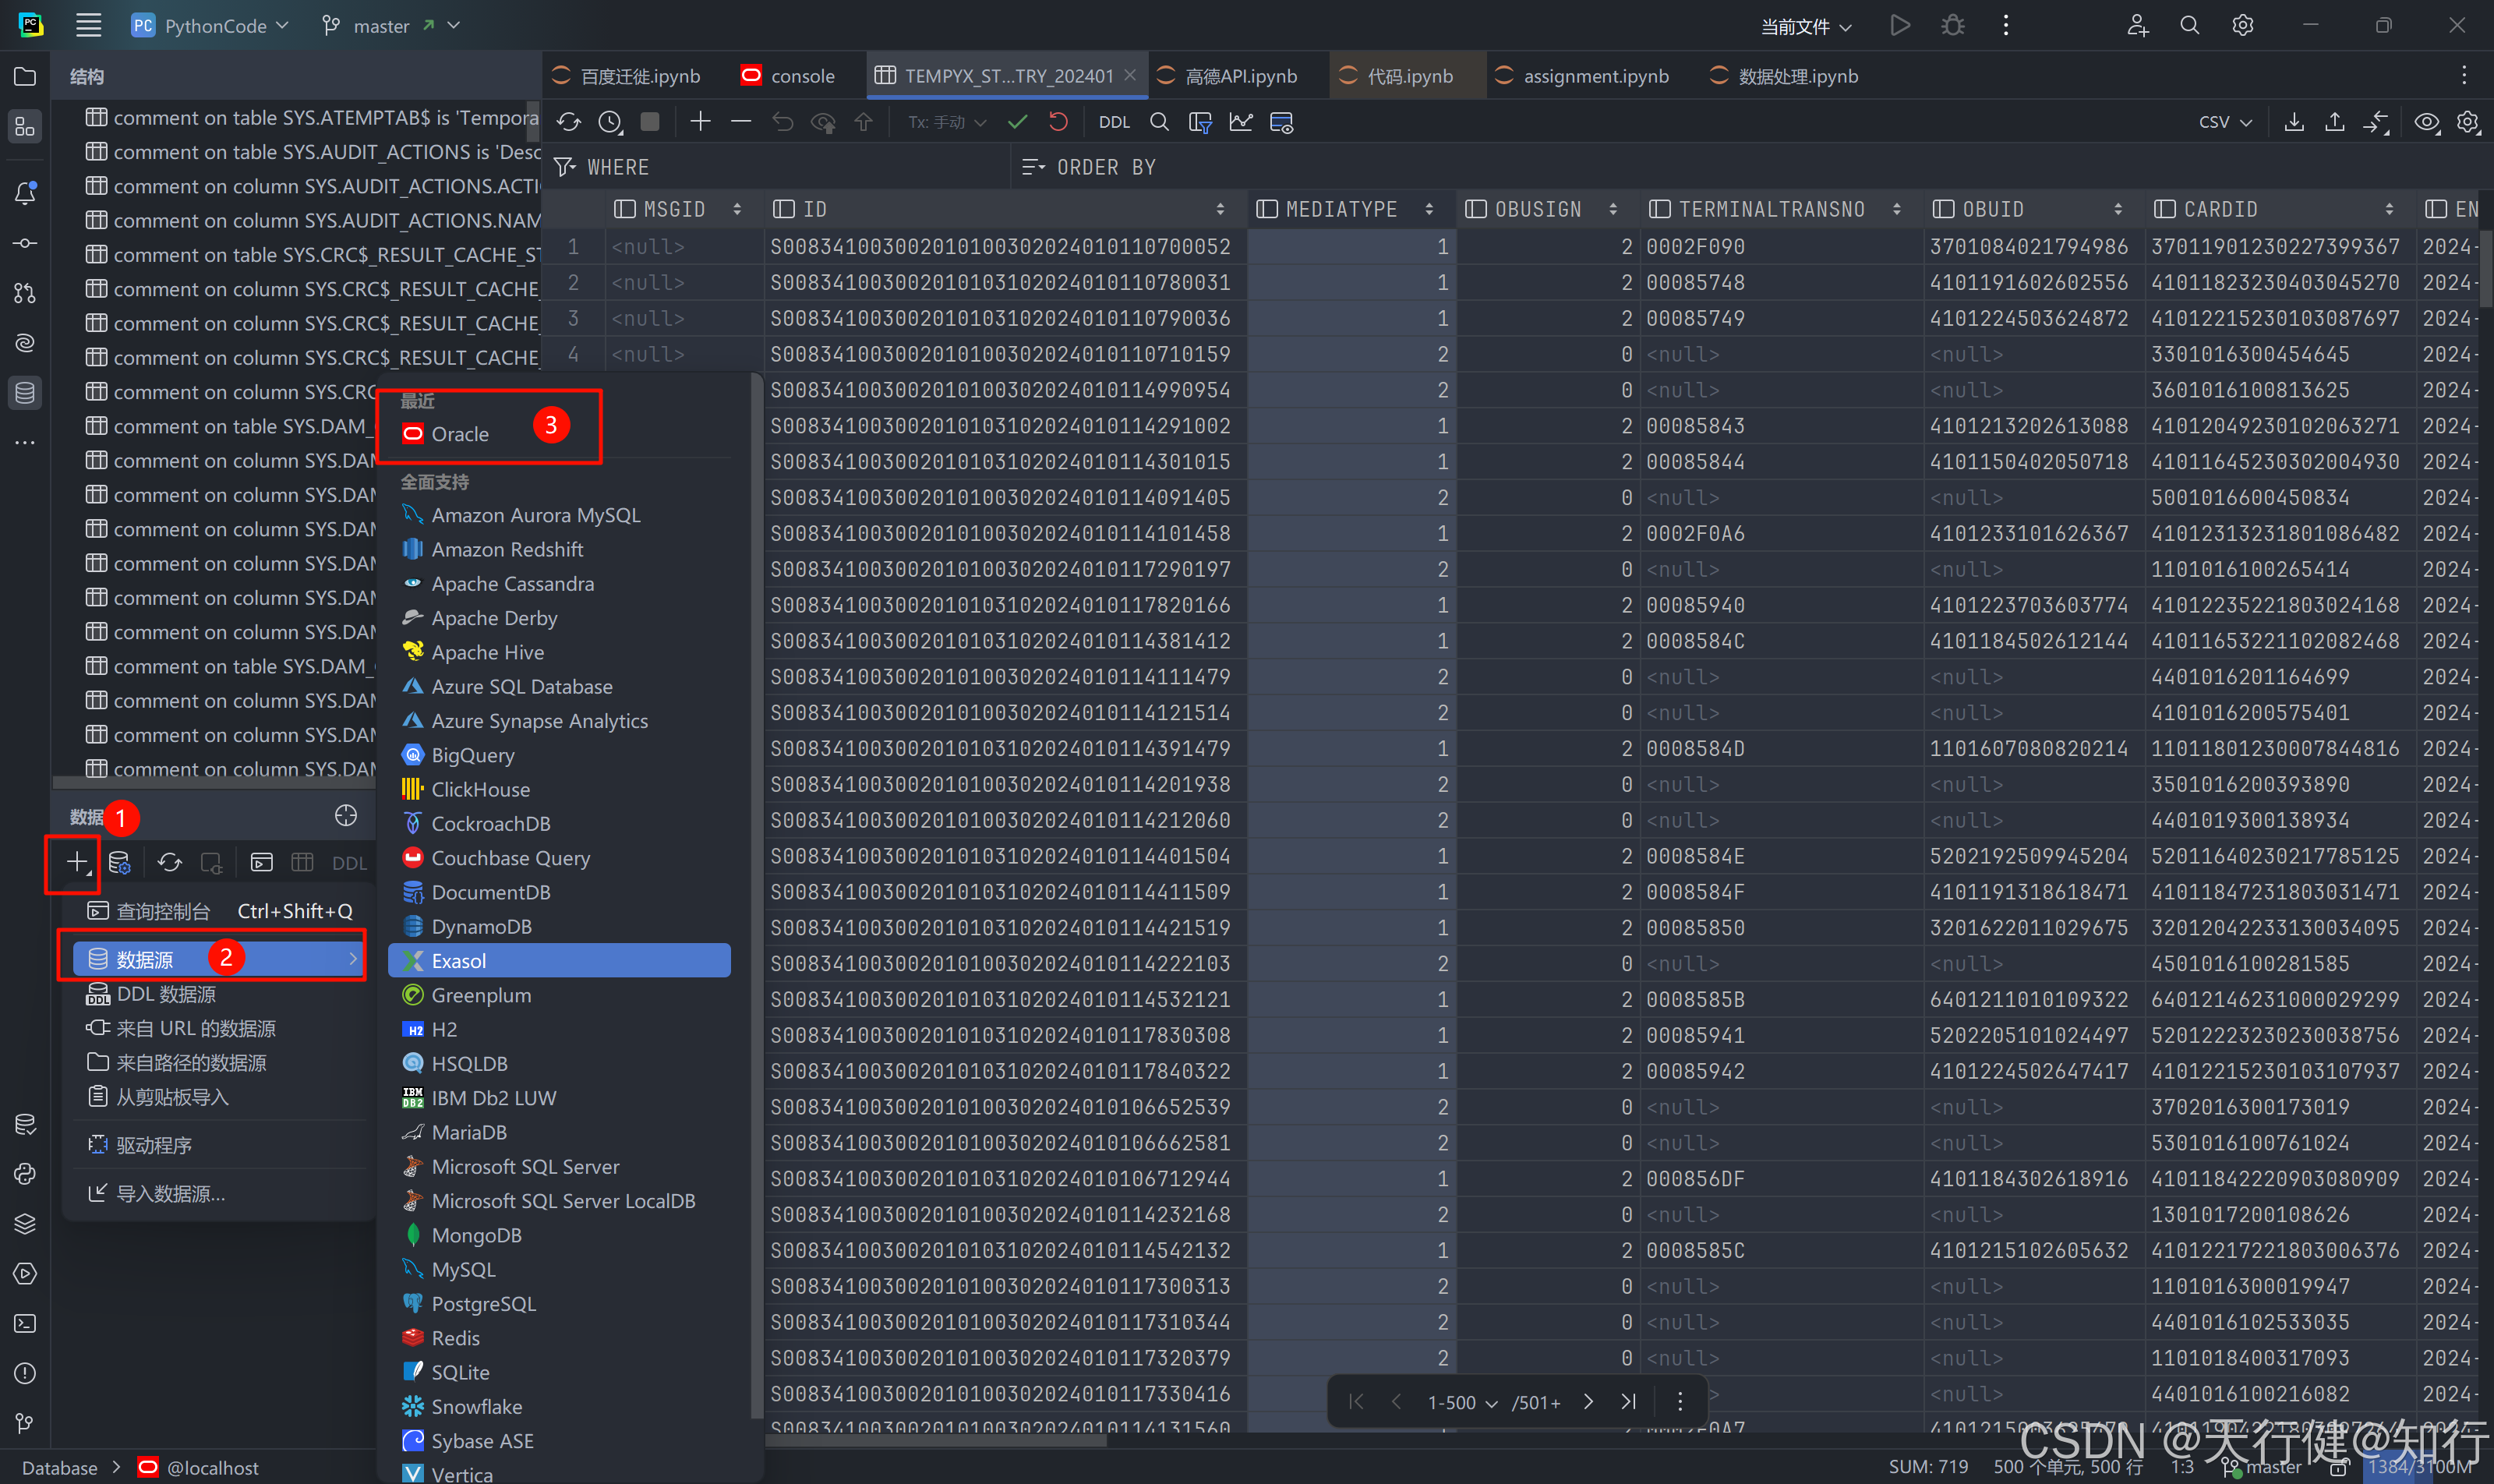2494x1484 pixels.
Task: Open the show chart icon
Action: click(1240, 122)
